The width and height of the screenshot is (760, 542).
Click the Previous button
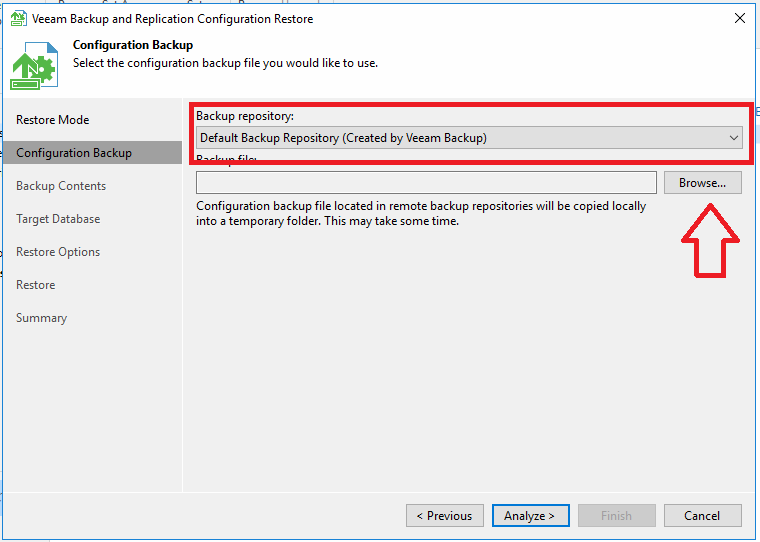444,515
